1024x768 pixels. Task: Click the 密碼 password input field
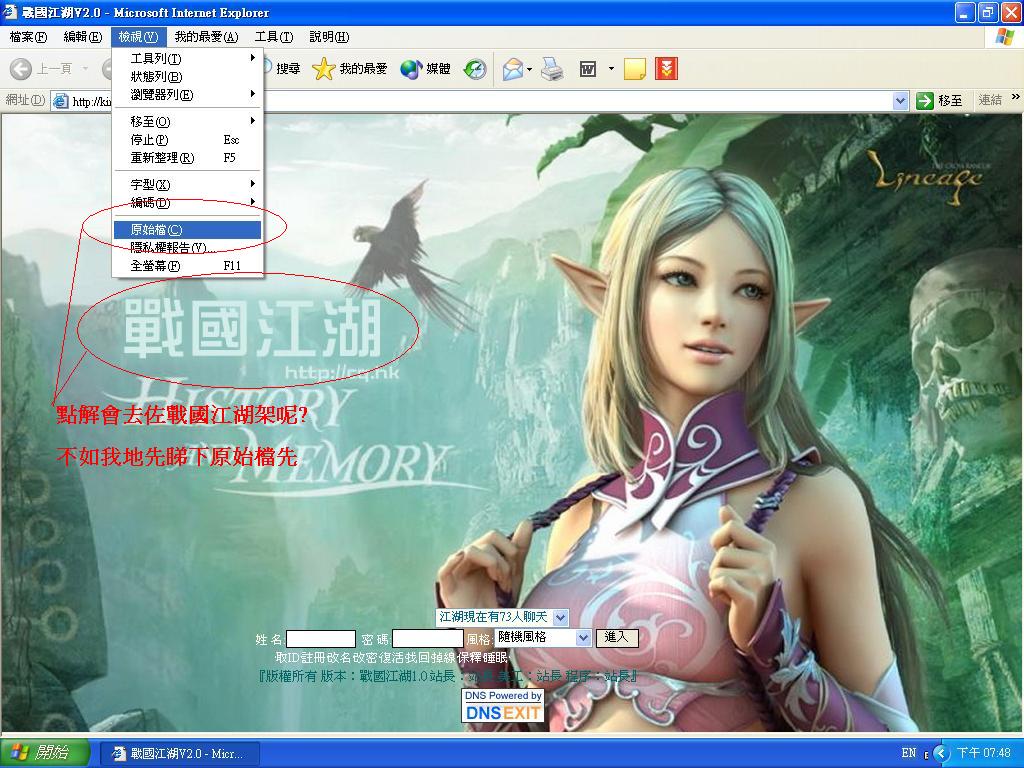click(x=428, y=639)
